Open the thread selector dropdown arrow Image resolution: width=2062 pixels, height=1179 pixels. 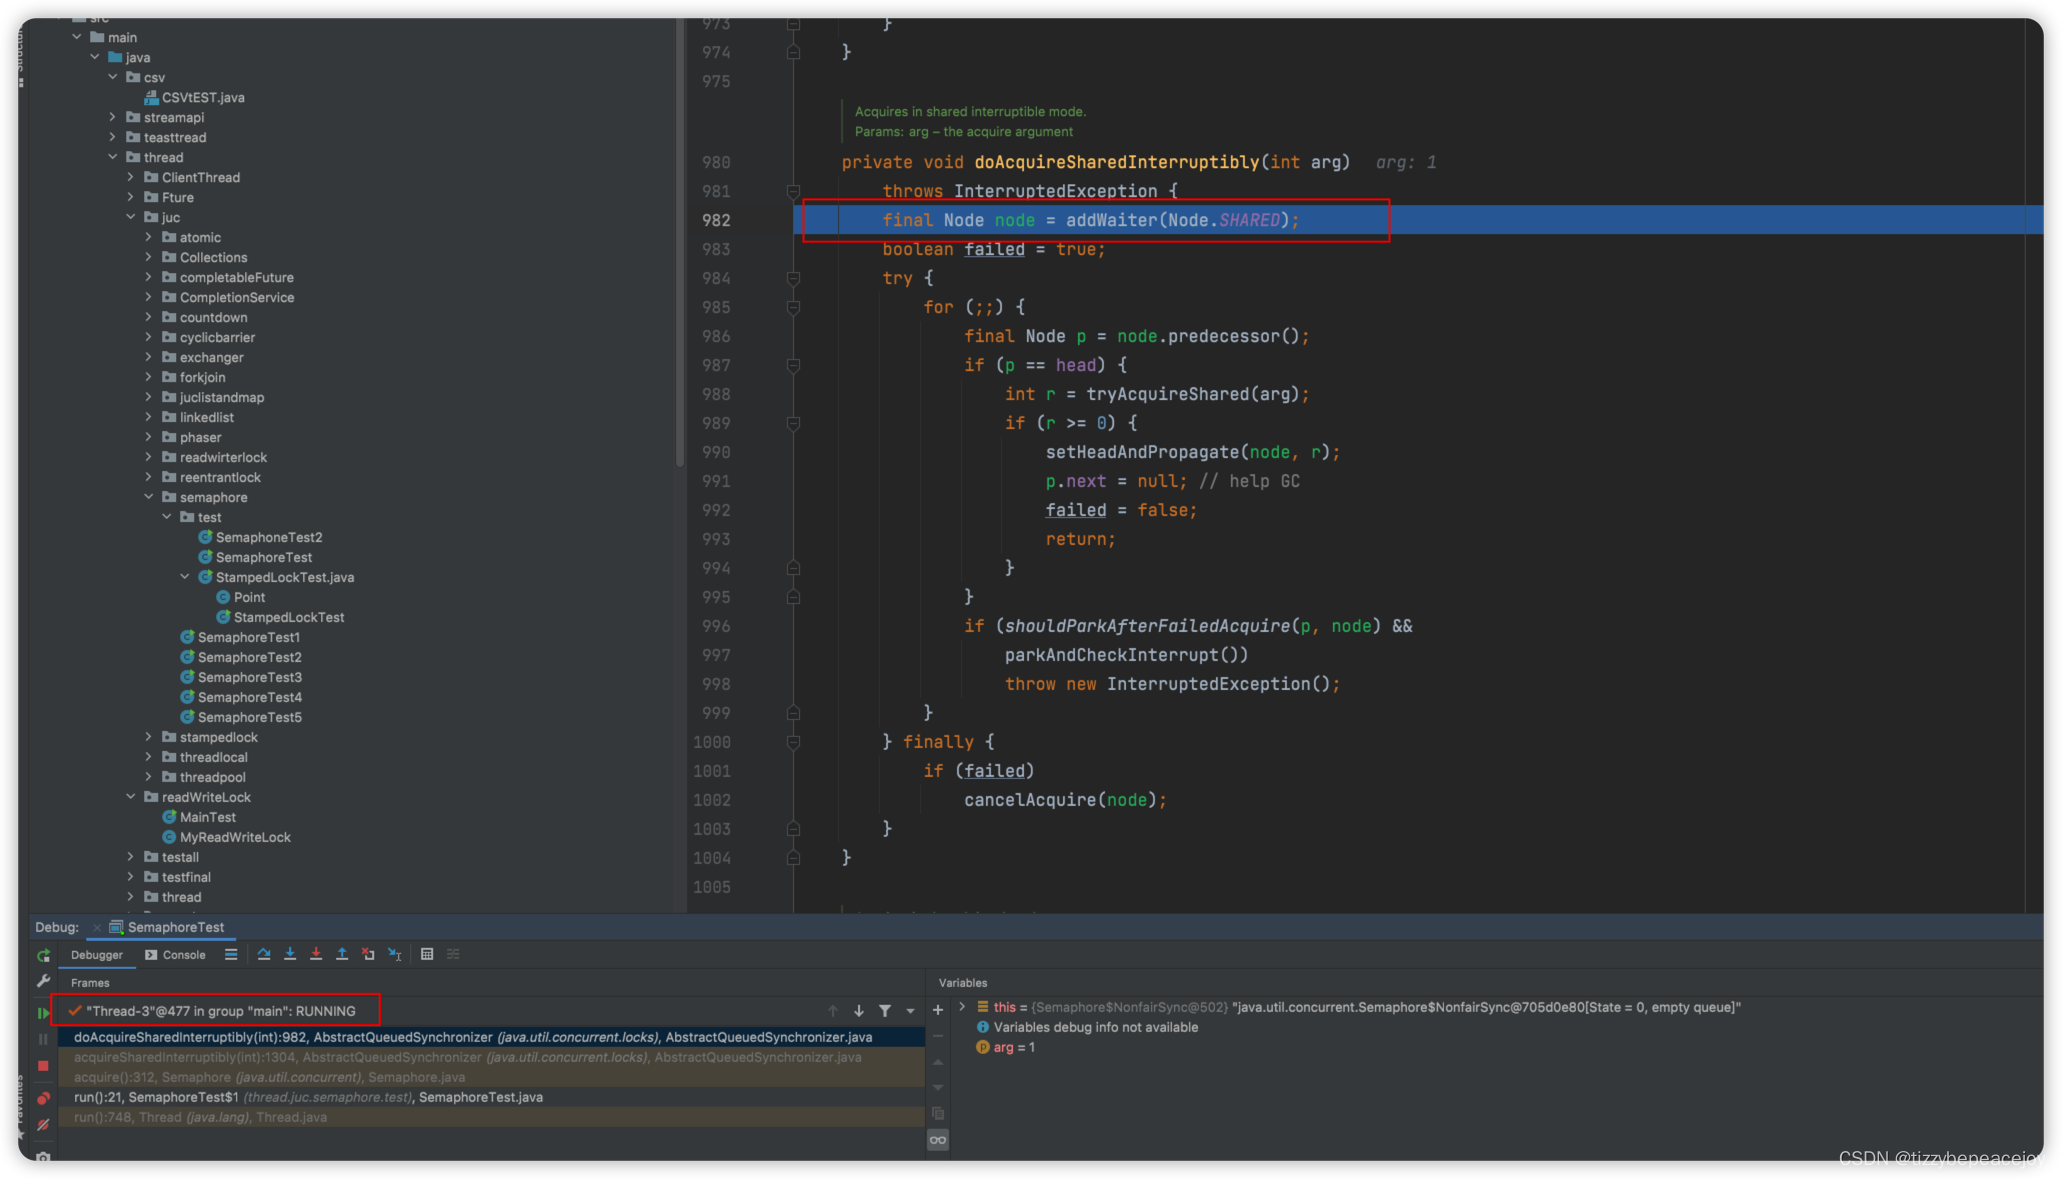(910, 1011)
